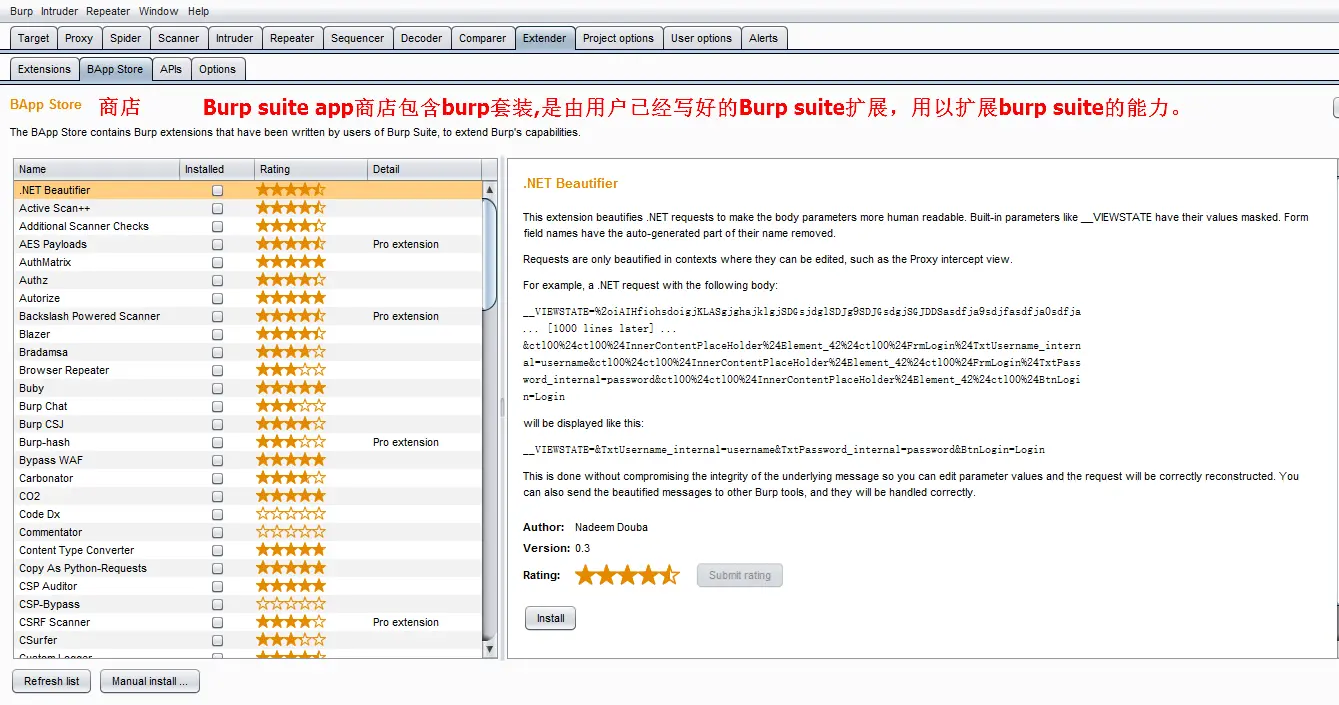Open the Intruder menu

point(59,11)
